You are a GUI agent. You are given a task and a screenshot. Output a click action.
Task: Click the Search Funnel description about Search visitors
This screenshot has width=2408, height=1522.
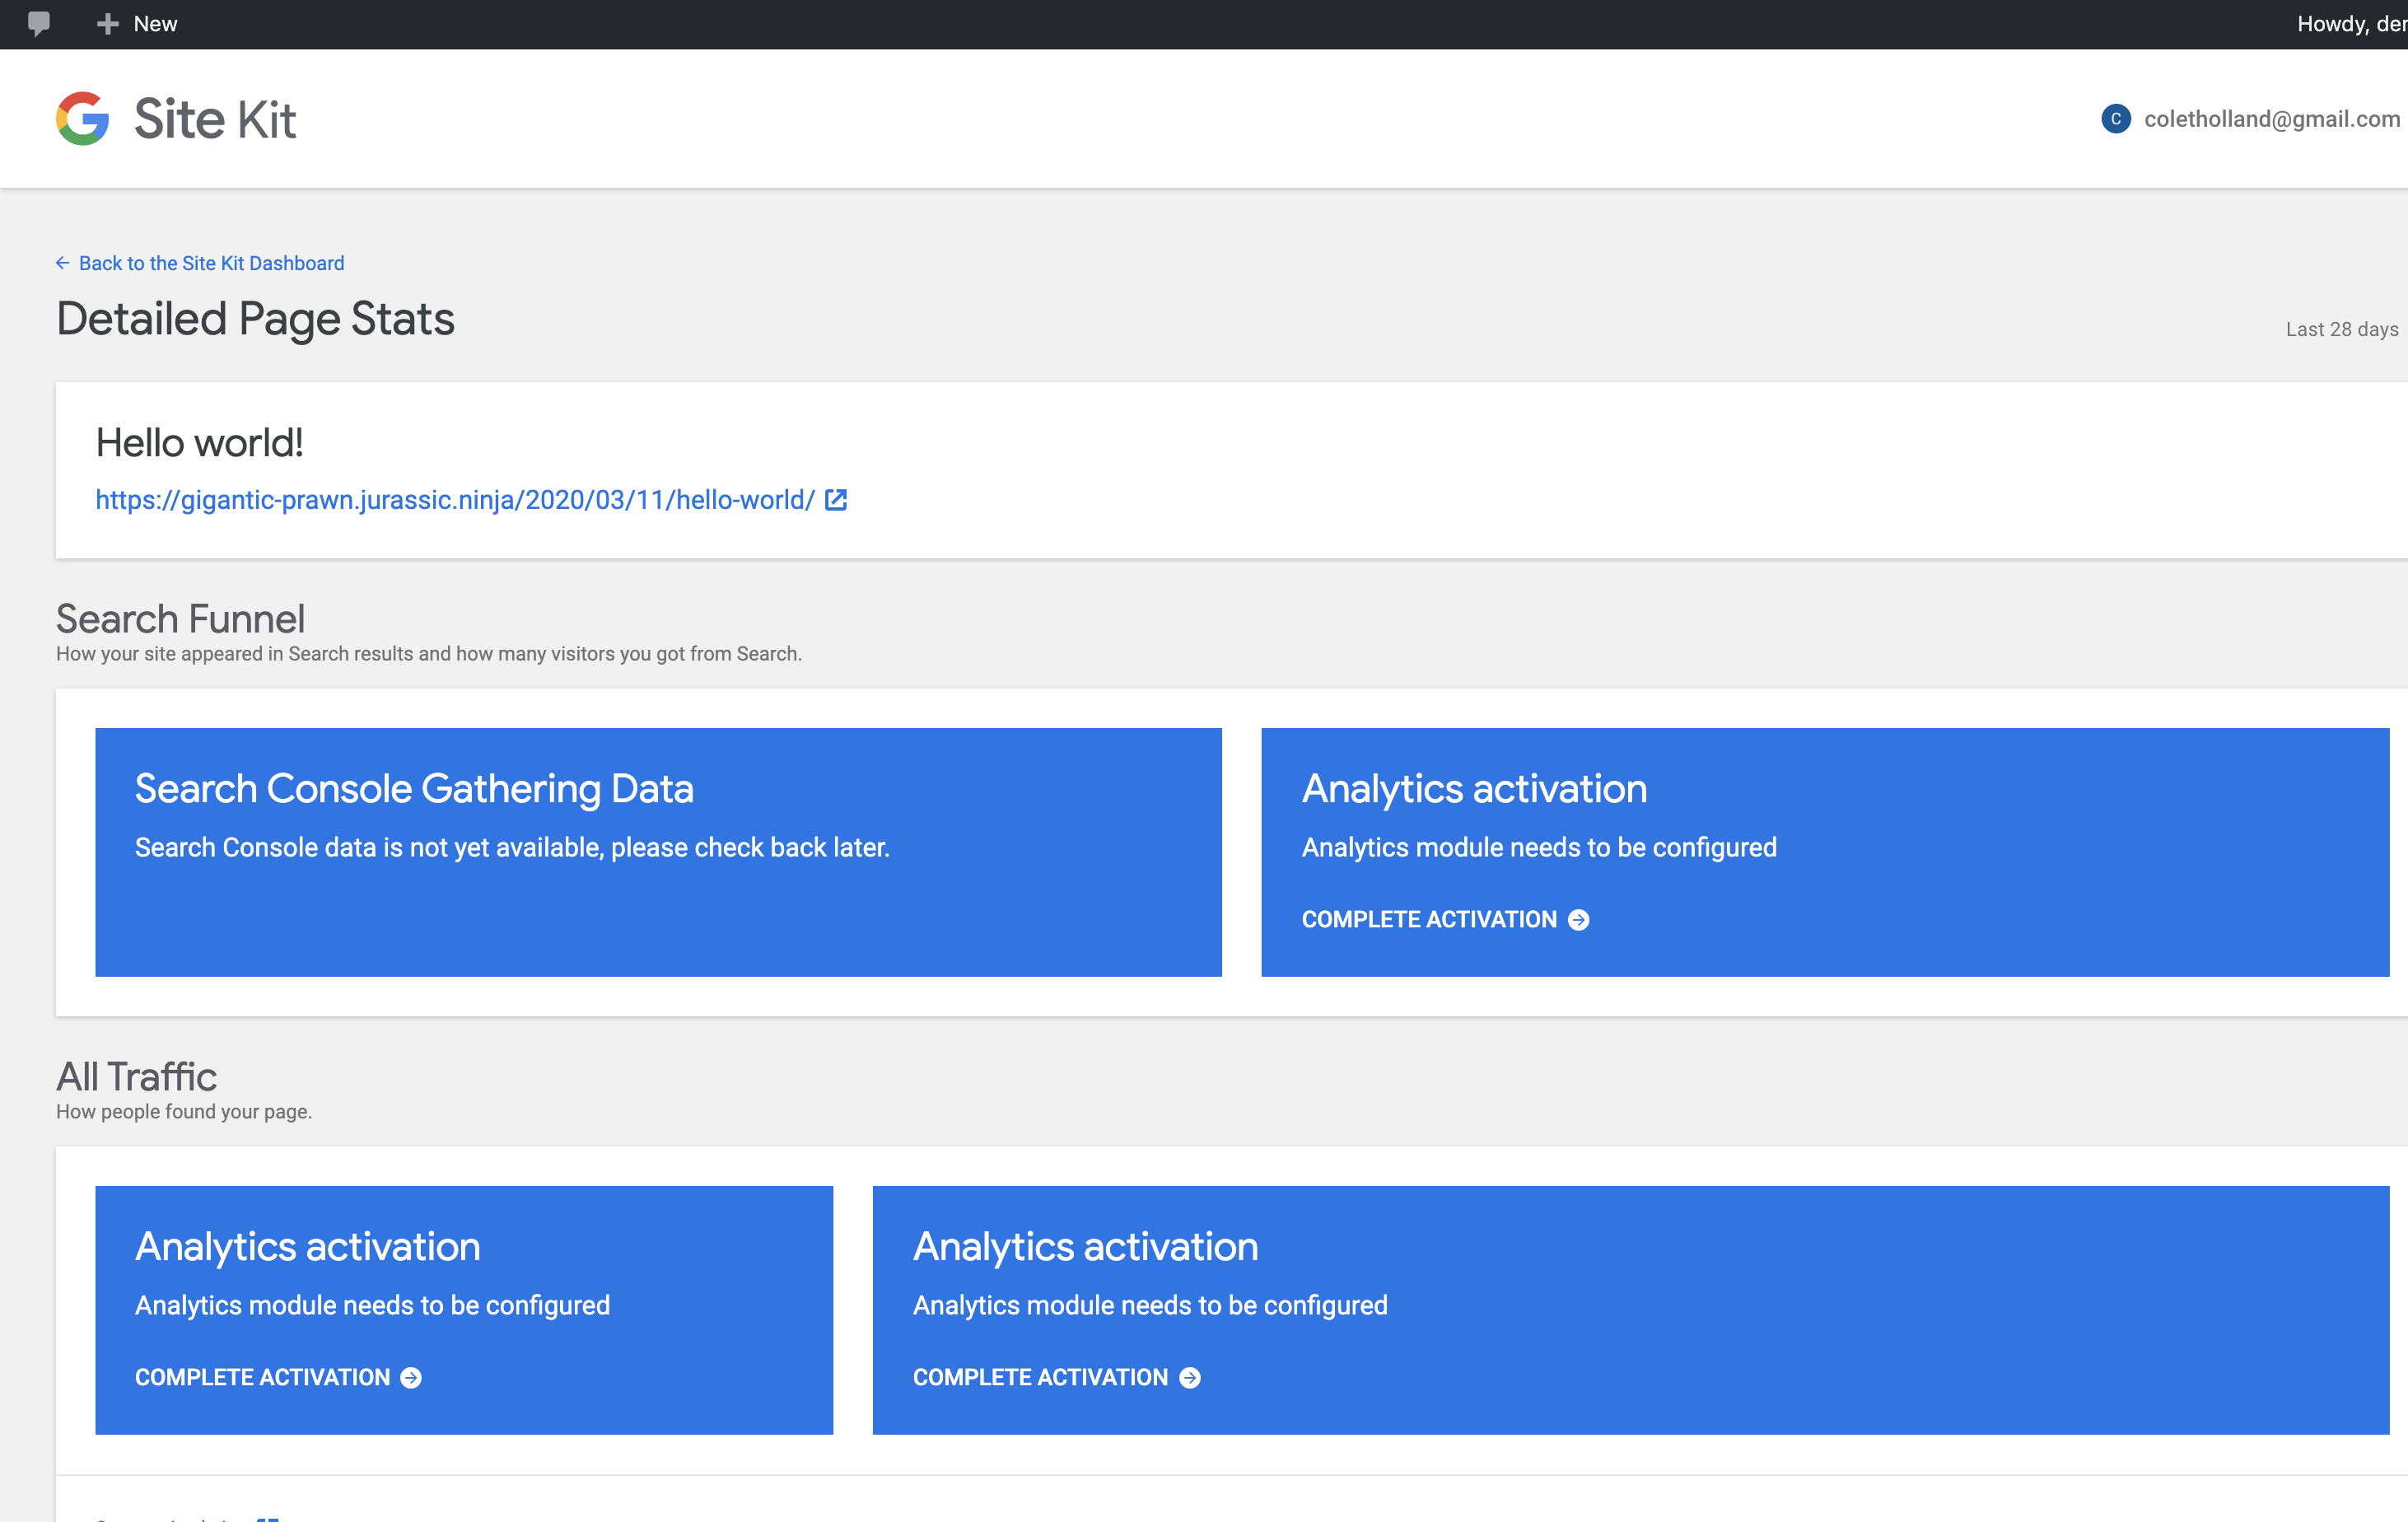tap(429, 653)
